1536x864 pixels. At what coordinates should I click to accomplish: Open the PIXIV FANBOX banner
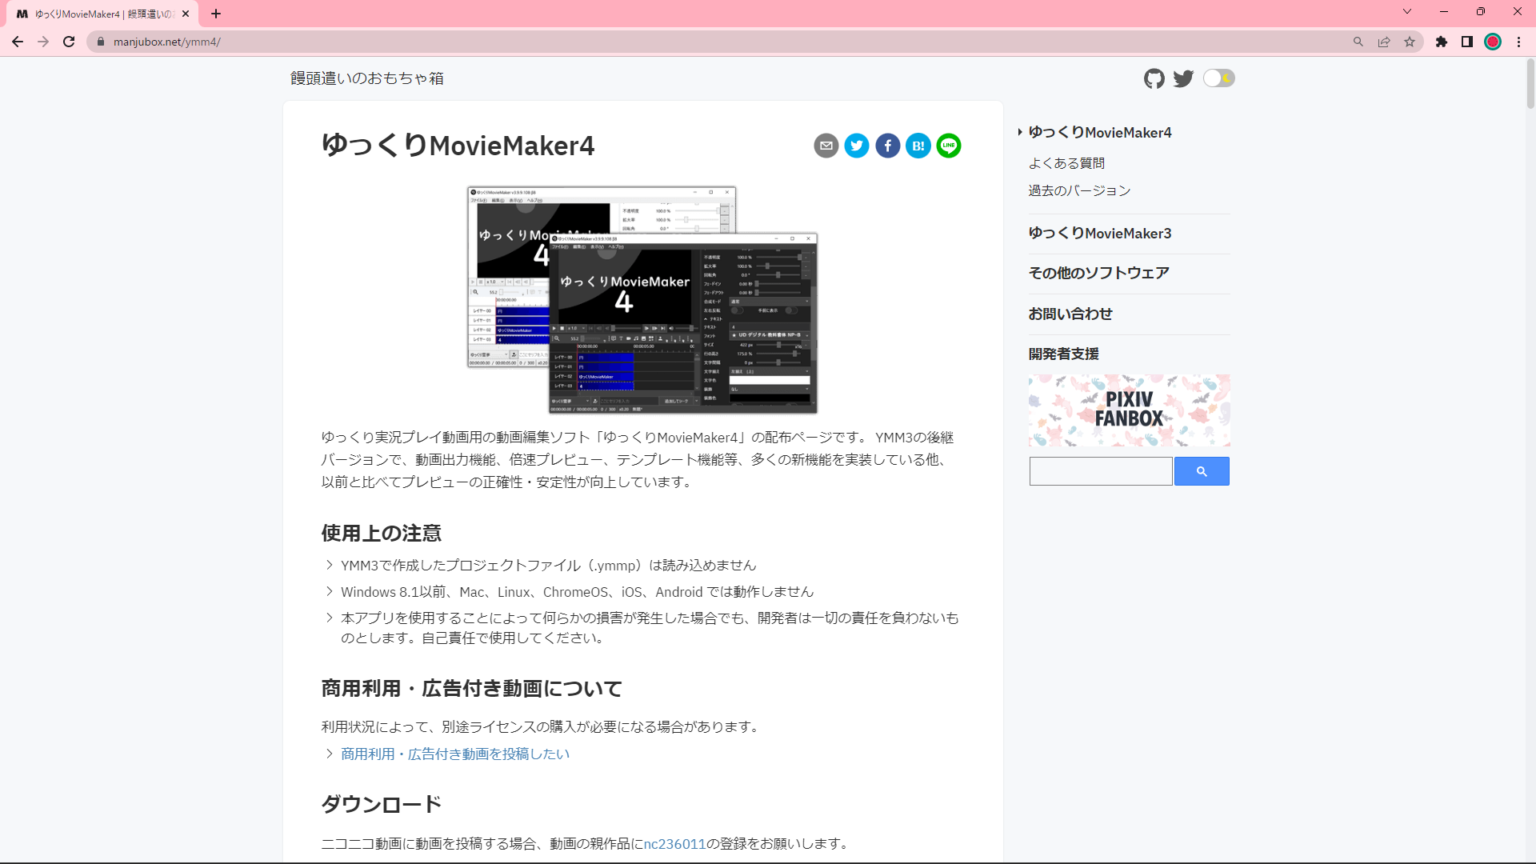(1129, 410)
